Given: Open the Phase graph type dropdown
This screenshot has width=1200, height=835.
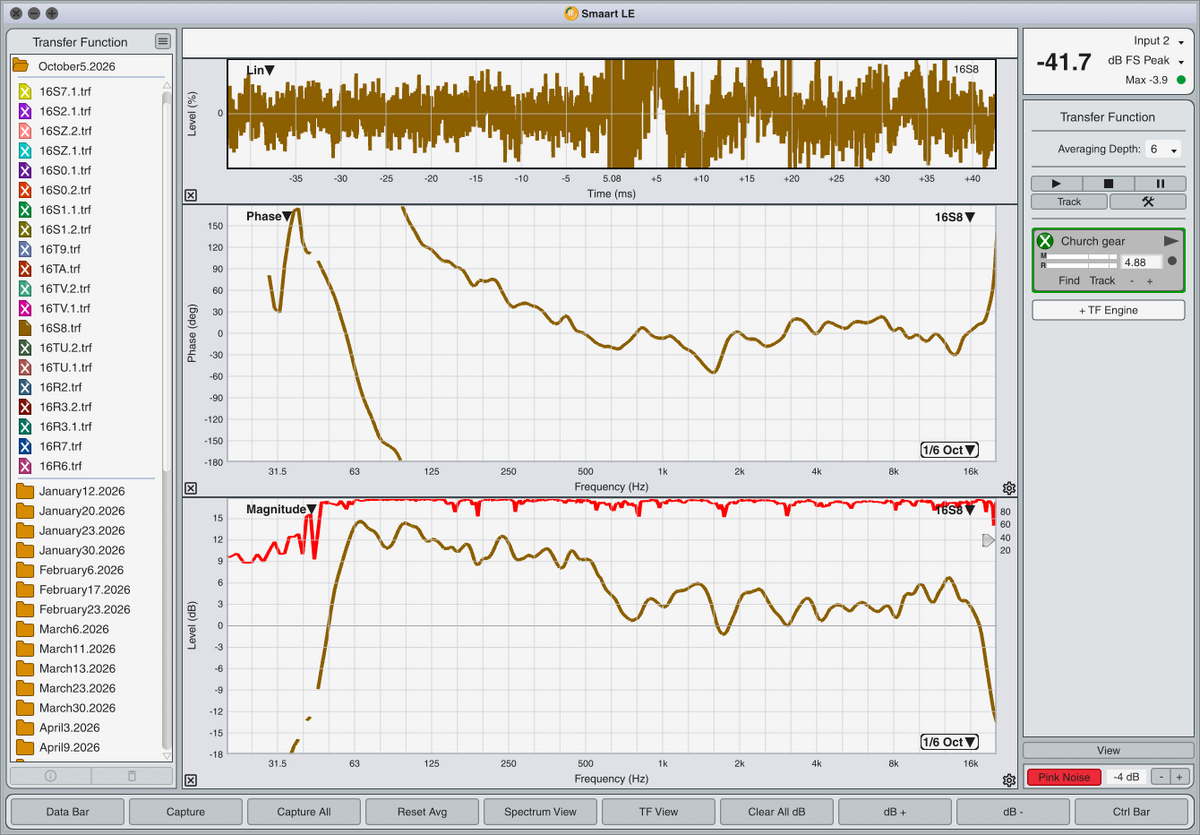Looking at the screenshot, I should tap(270, 217).
